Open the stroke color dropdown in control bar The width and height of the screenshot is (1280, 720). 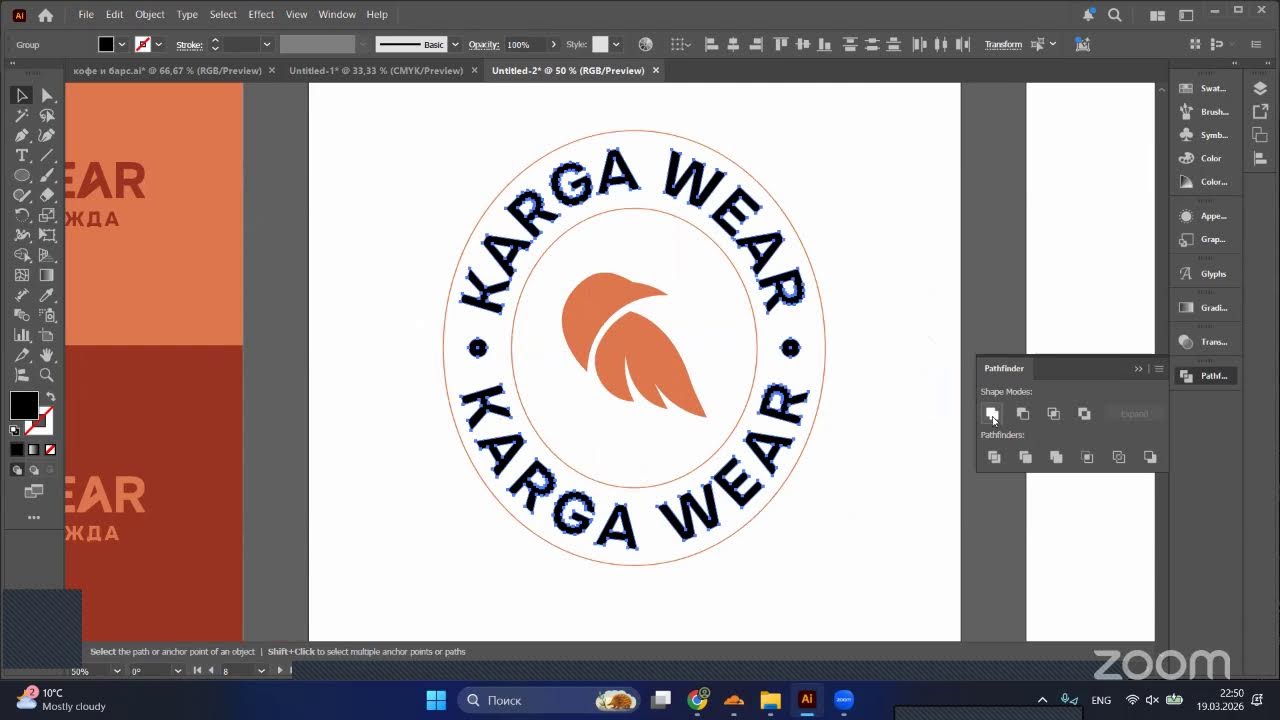(x=158, y=45)
